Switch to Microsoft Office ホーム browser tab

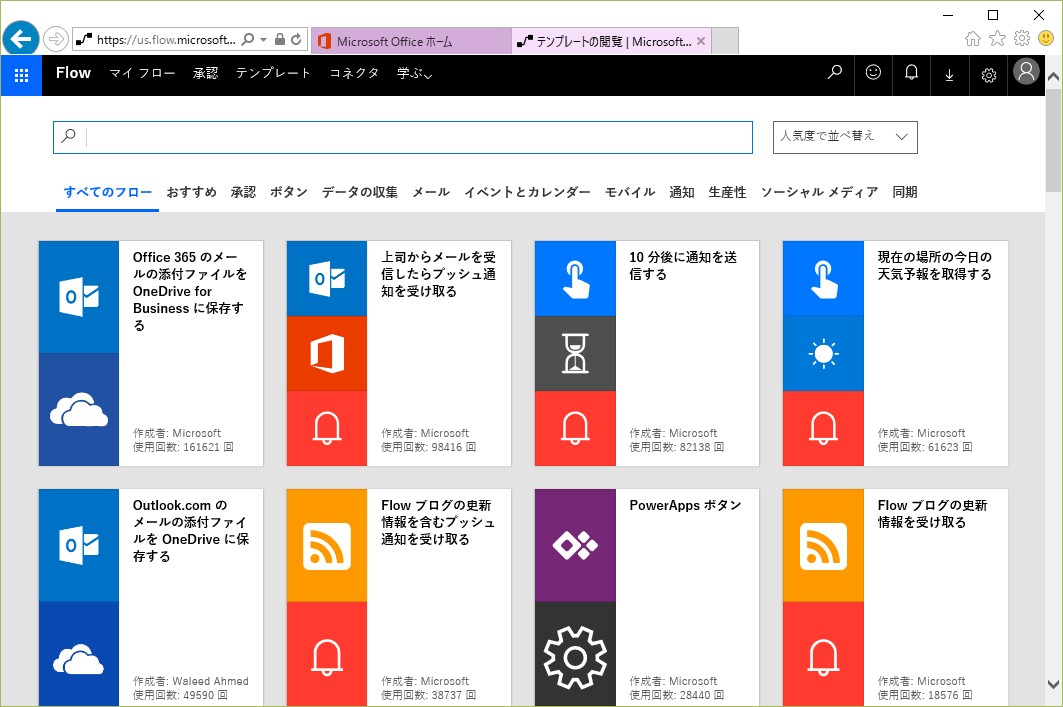pyautogui.click(x=411, y=41)
